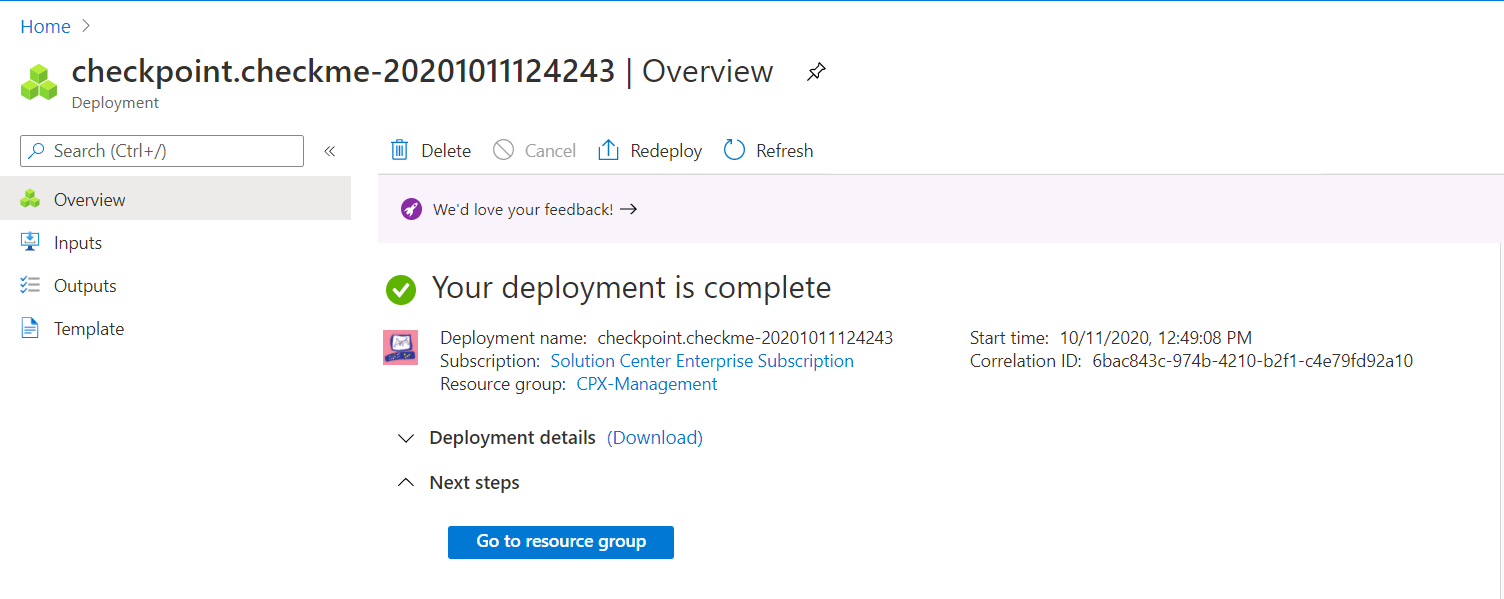
Task: Click the Deployment name value text
Action: [x=745, y=338]
